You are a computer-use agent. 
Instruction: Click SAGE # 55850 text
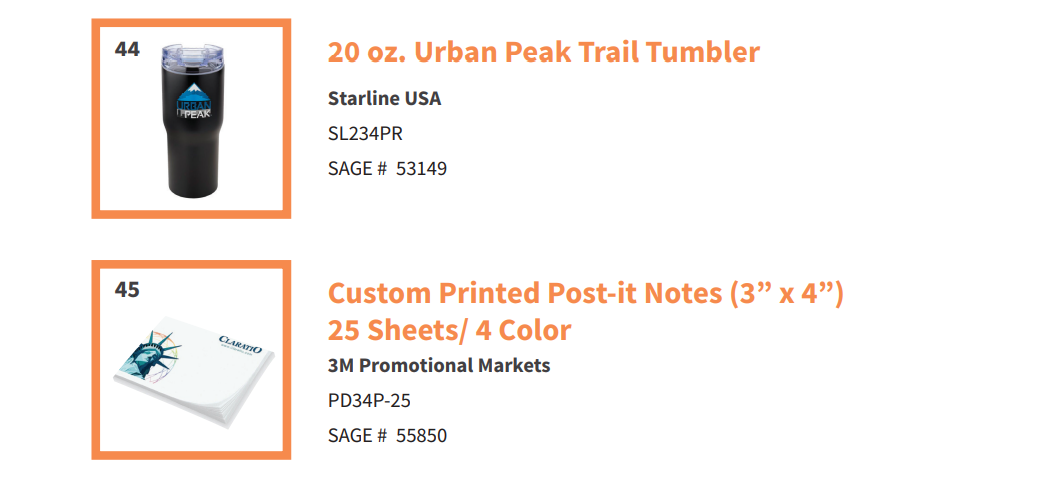387,435
